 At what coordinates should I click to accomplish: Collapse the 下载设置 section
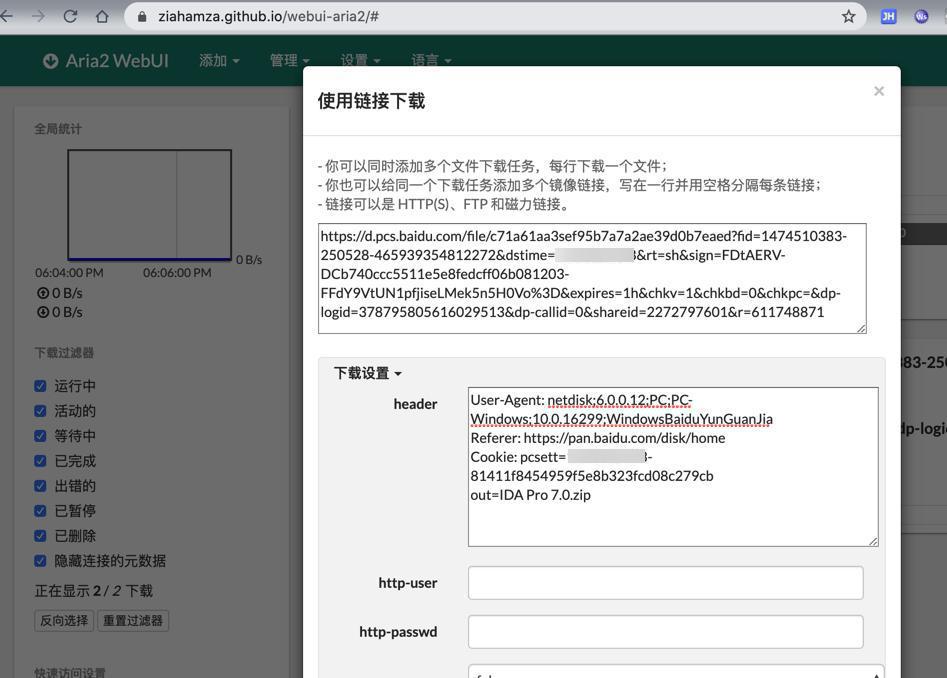pyautogui.click(x=368, y=373)
